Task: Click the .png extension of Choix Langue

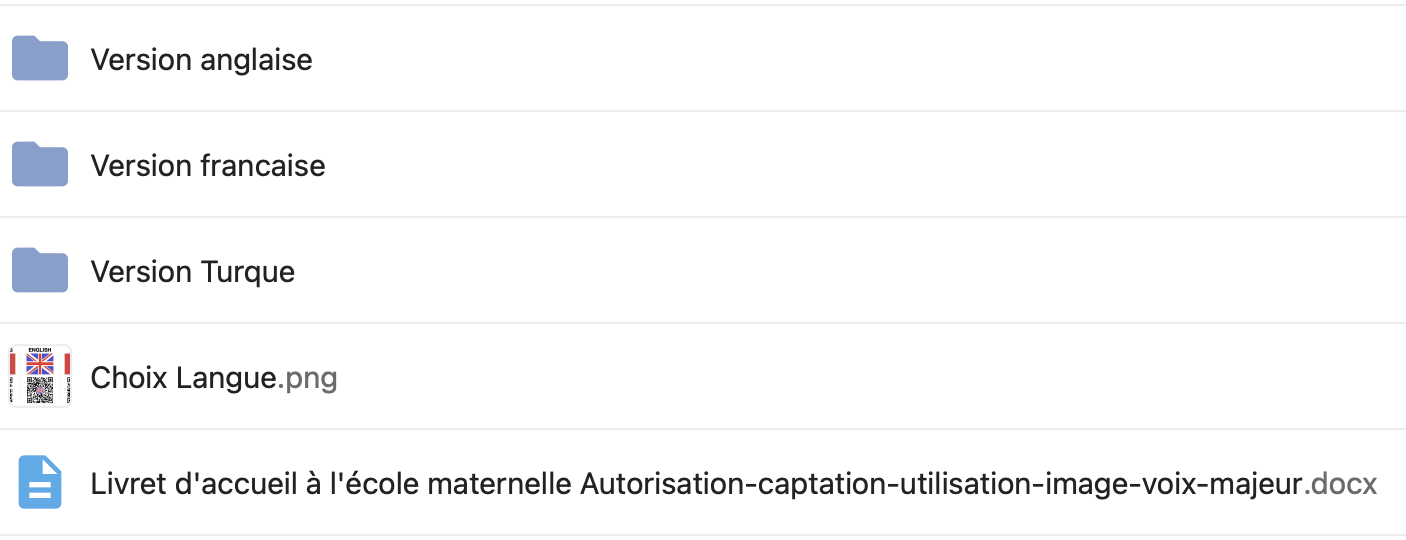Action: coord(307,379)
